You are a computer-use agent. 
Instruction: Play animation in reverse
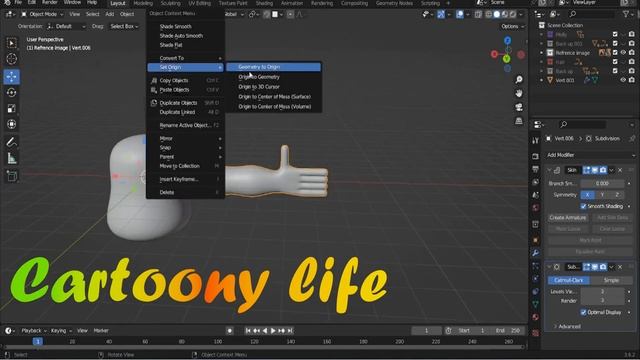tap(265, 331)
